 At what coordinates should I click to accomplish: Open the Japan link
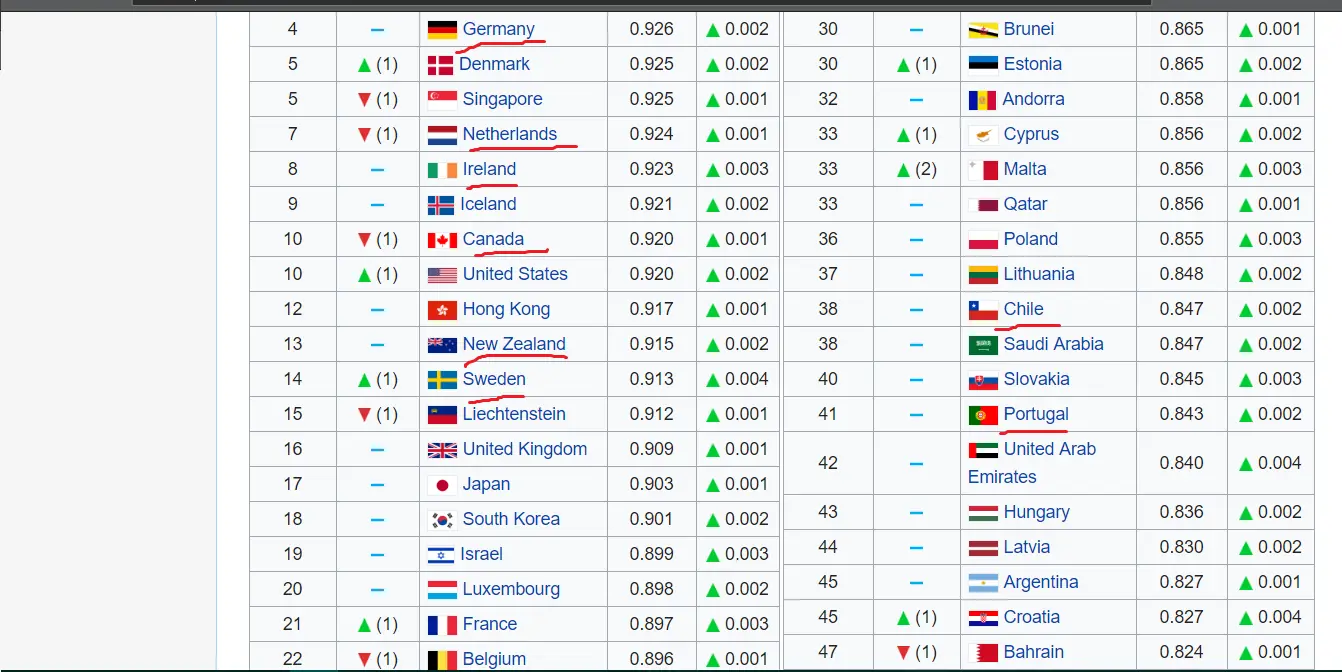tap(486, 484)
